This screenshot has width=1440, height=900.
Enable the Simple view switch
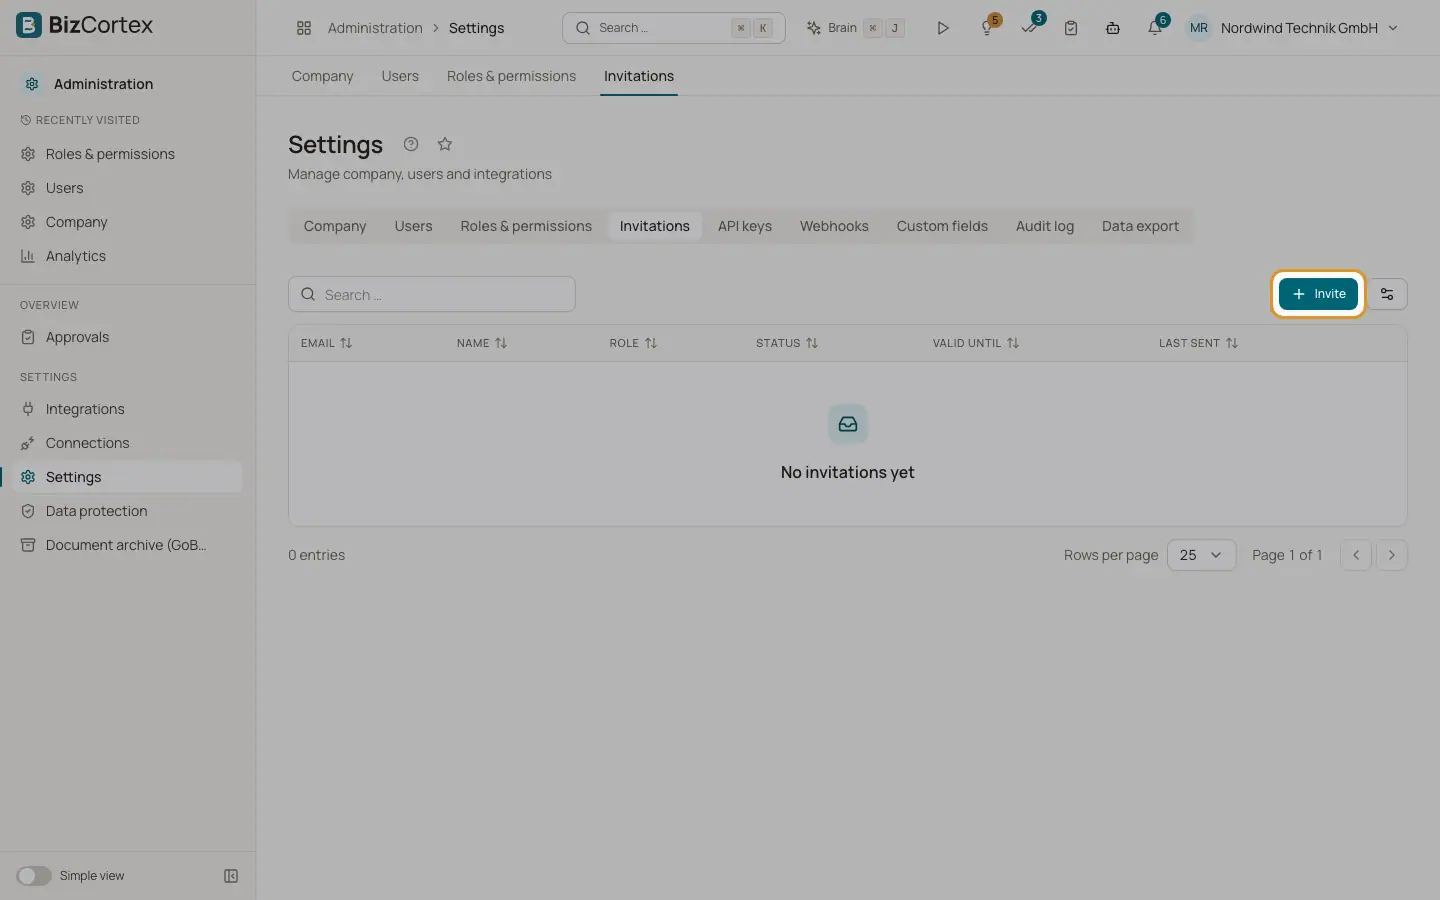click(34, 876)
